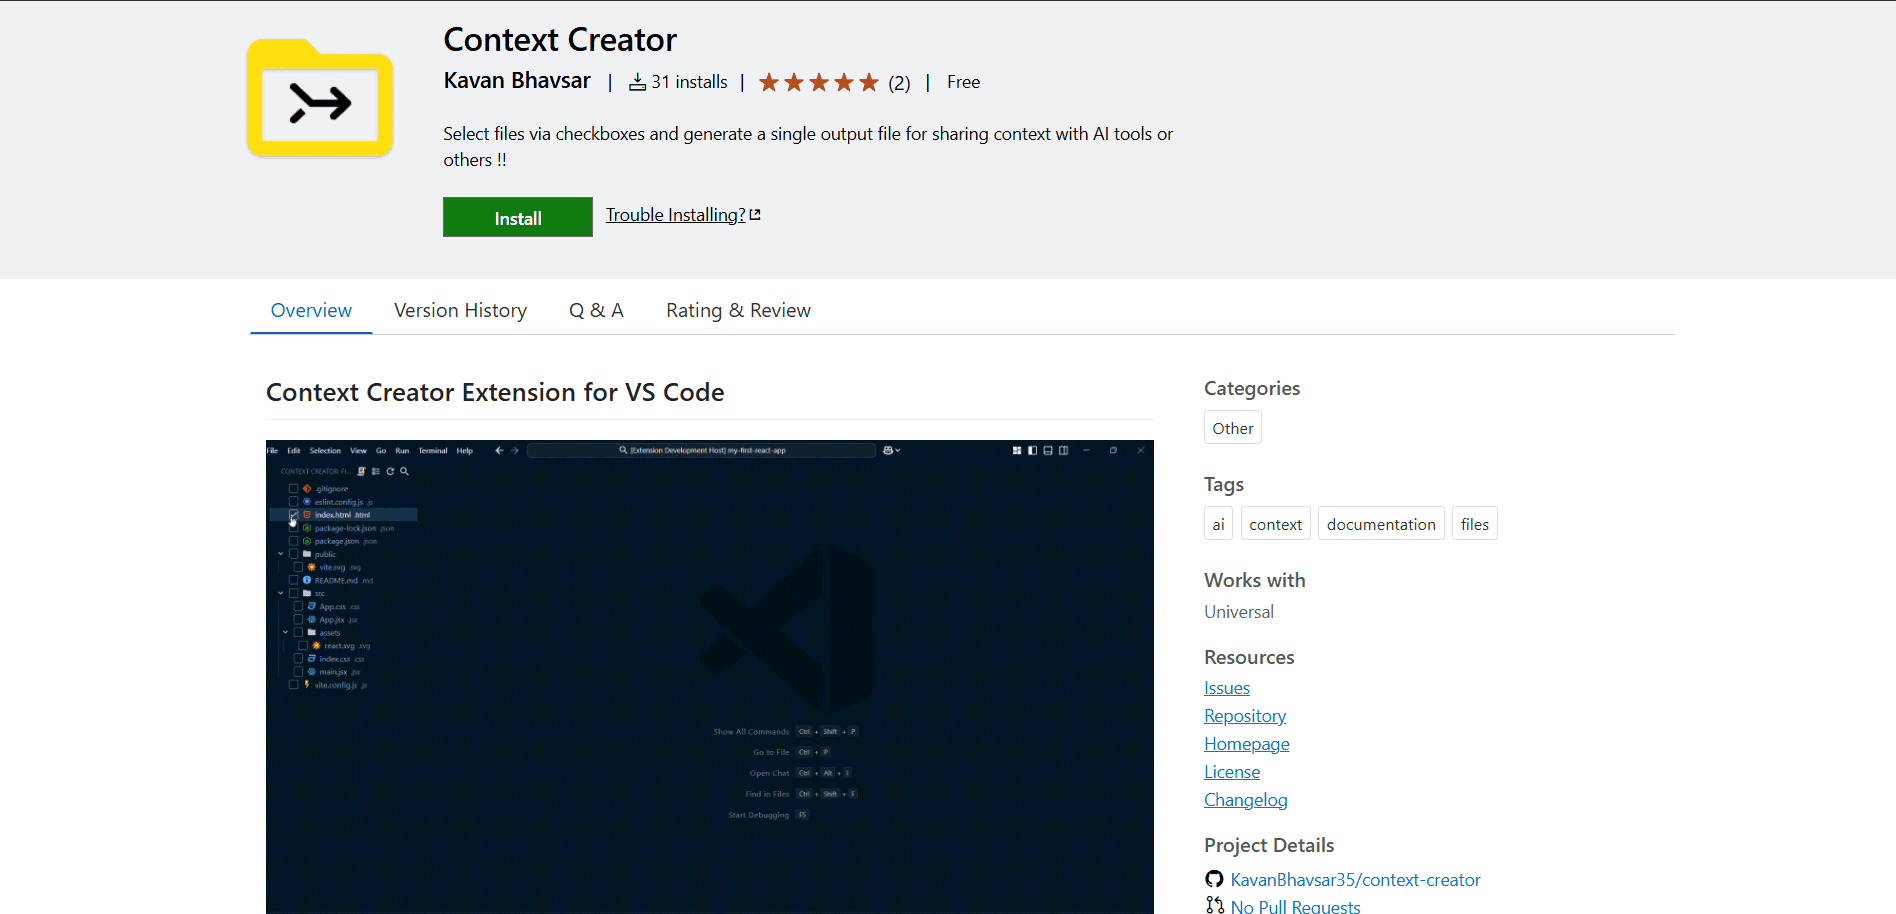Toggle panel layout icon in the preview title bar

1048,450
